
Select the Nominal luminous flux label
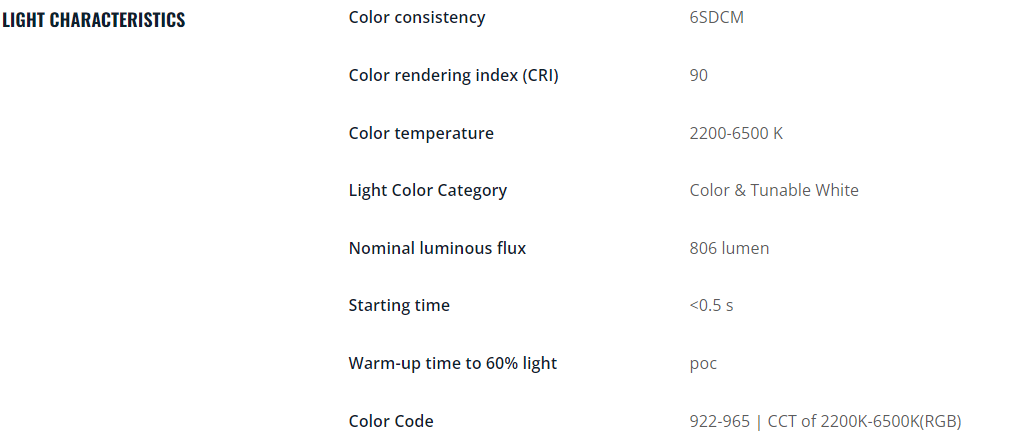[438, 248]
